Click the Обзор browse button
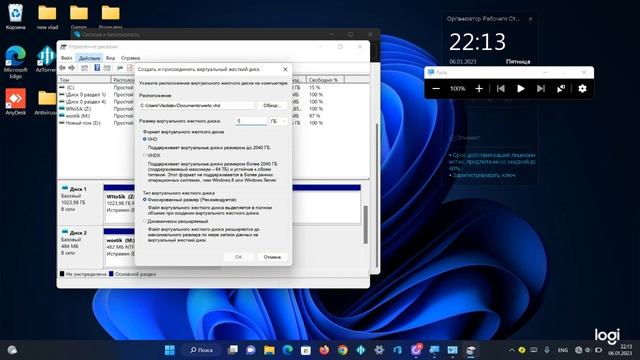 tap(272, 105)
